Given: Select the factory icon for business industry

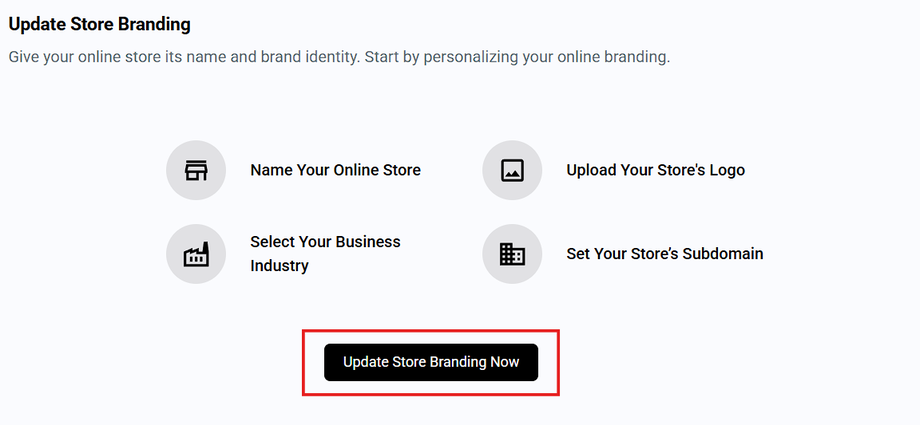Looking at the screenshot, I should (x=196, y=254).
